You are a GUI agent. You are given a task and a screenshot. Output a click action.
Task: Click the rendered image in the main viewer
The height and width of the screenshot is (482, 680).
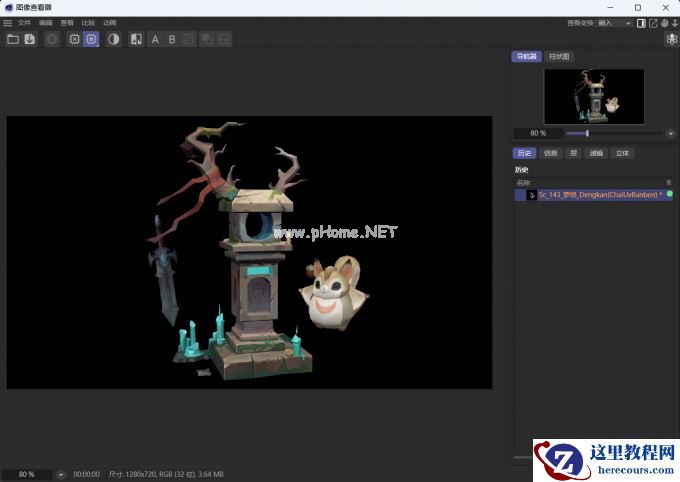tap(249, 252)
